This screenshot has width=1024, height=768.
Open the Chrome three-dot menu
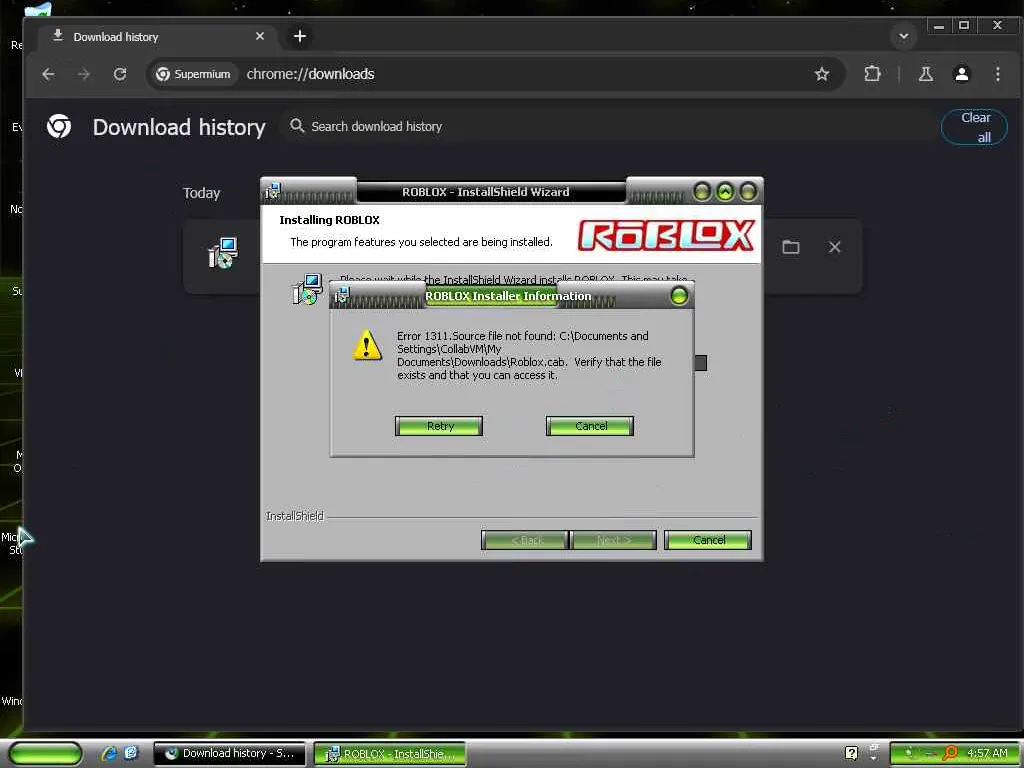(997, 74)
